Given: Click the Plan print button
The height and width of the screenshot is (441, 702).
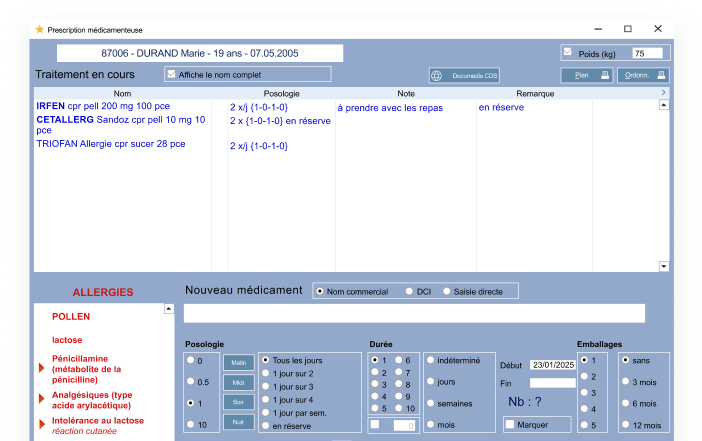Looking at the screenshot, I should coord(586,75).
